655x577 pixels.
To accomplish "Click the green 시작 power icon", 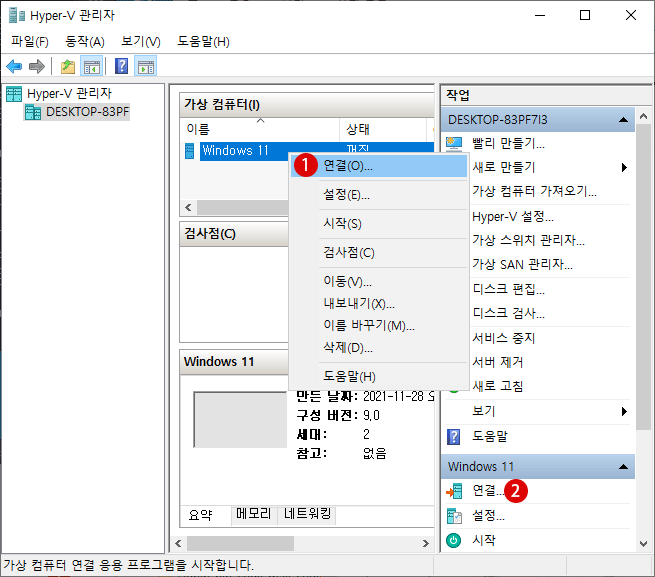I will (x=454, y=540).
